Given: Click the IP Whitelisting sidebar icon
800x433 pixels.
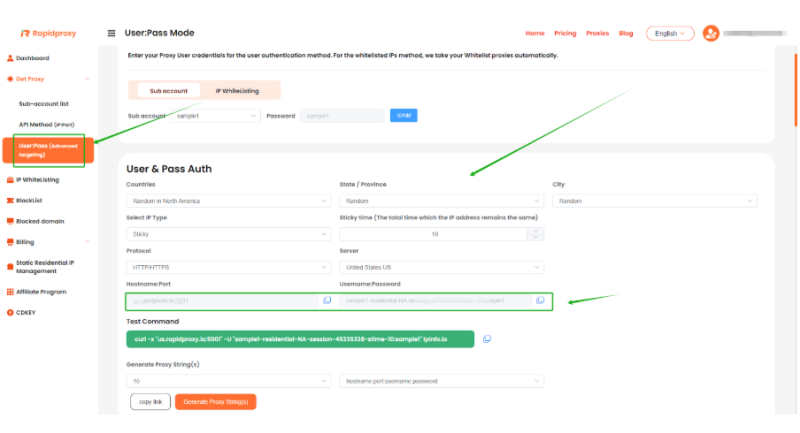Looking at the screenshot, I should pyautogui.click(x=10, y=180).
